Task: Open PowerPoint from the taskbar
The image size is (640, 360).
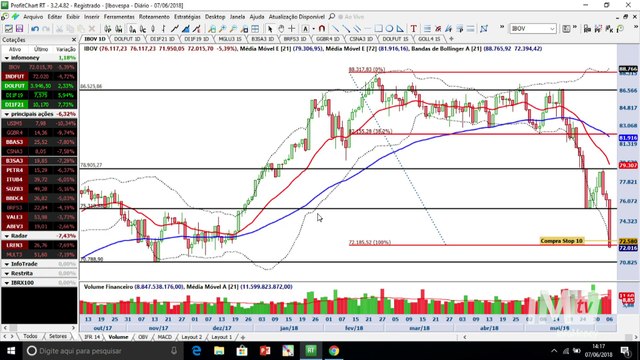Action: pyautogui.click(x=265, y=351)
